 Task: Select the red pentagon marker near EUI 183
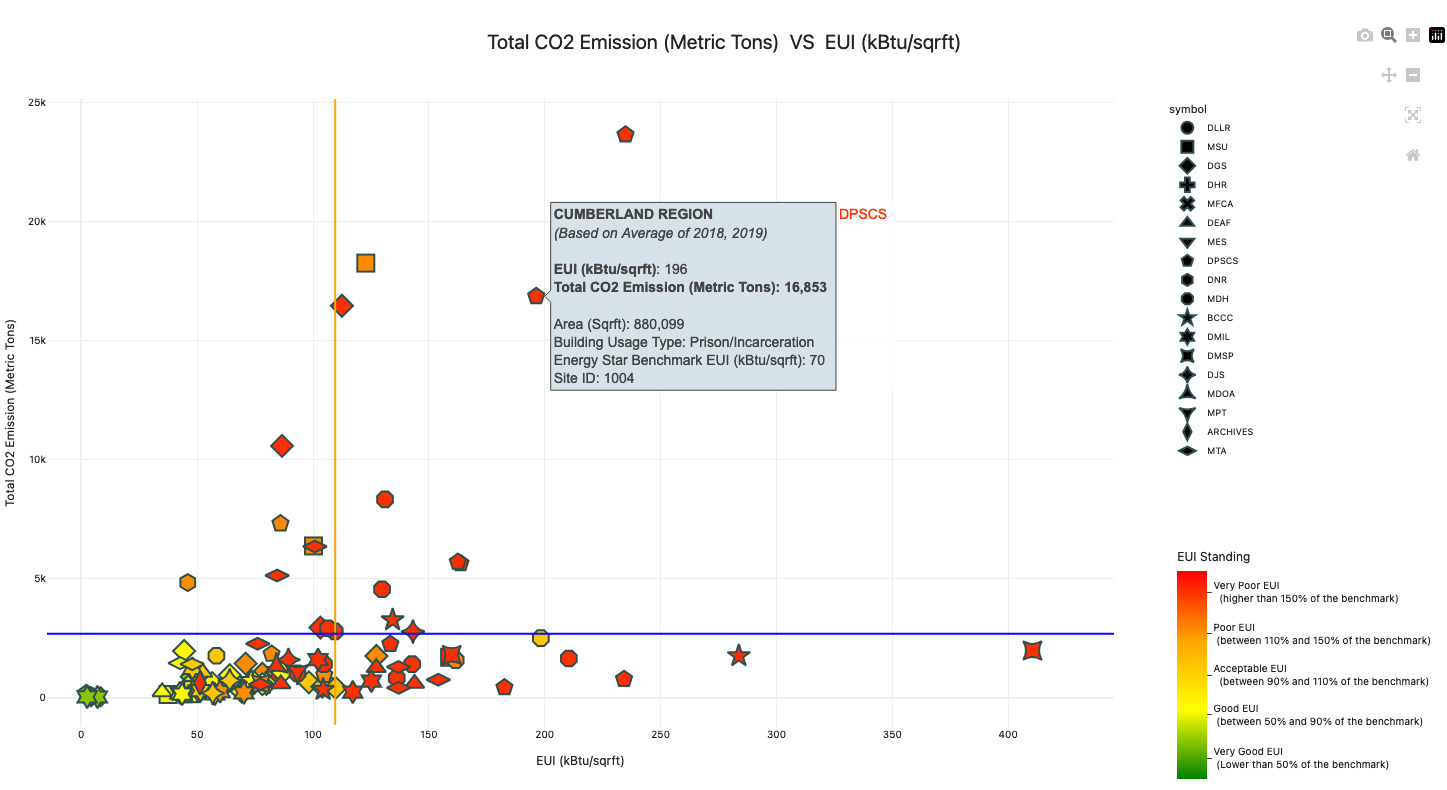tap(504, 687)
